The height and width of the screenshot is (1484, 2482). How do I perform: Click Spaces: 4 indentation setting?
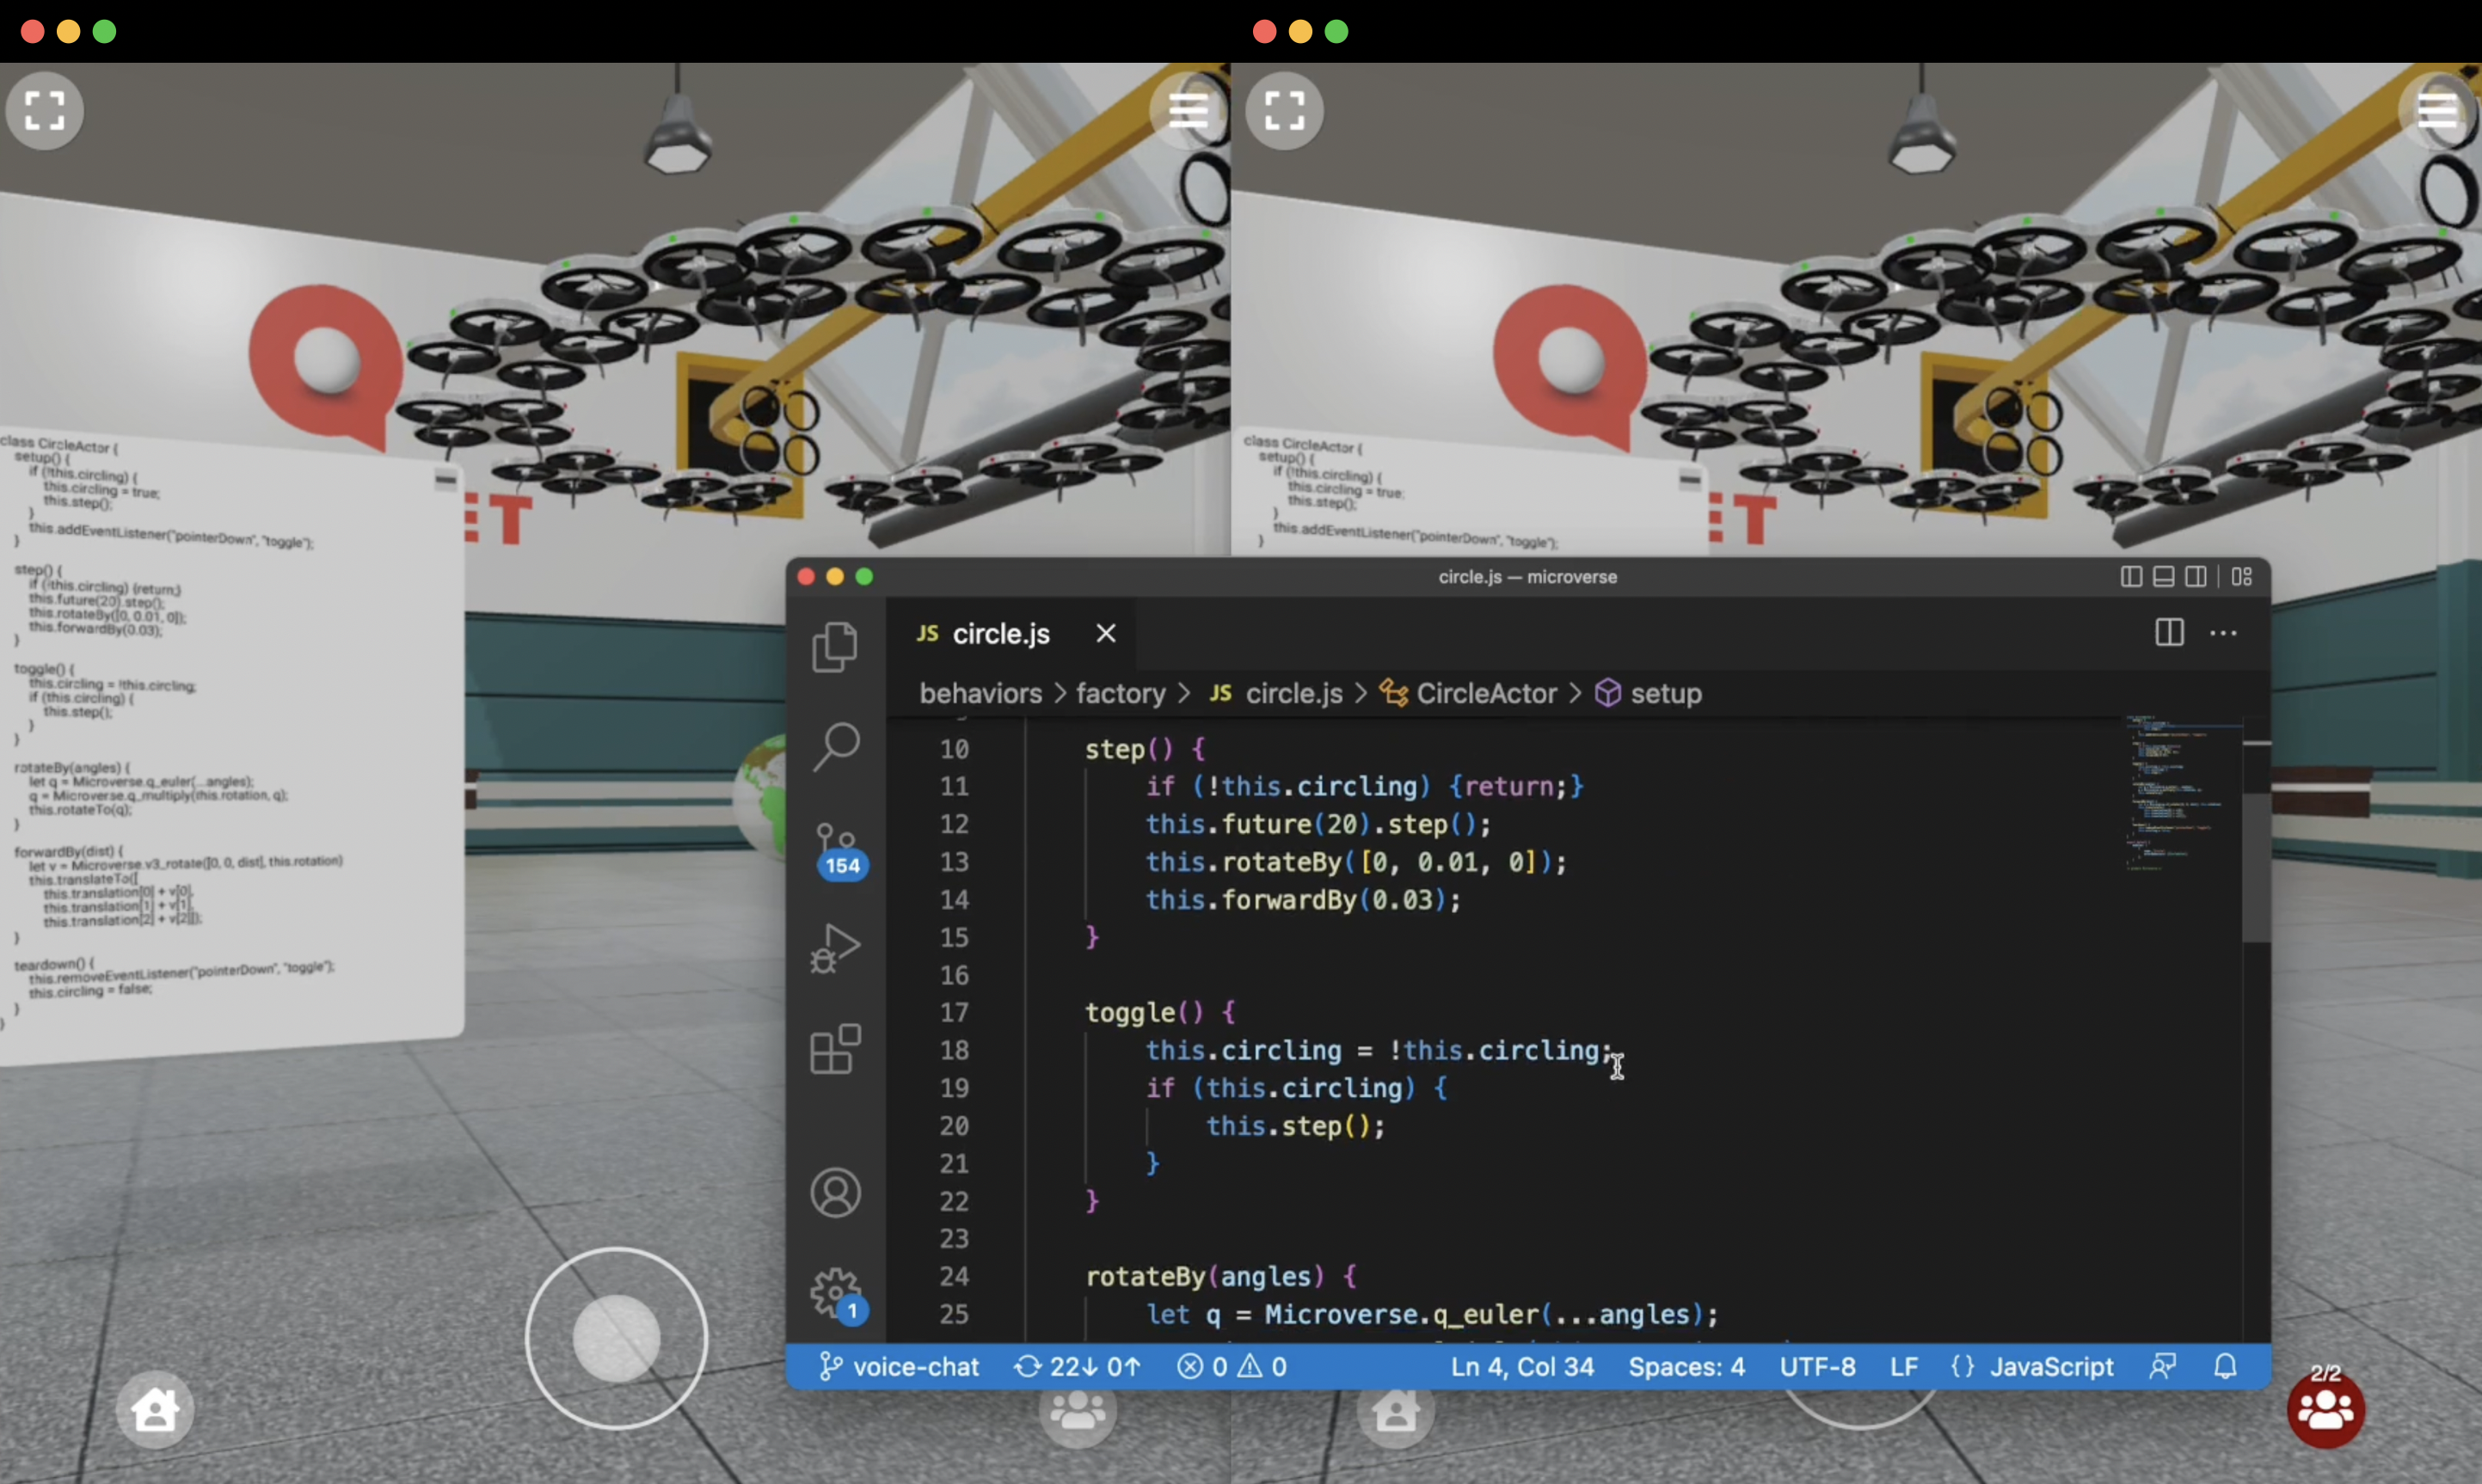click(1686, 1366)
